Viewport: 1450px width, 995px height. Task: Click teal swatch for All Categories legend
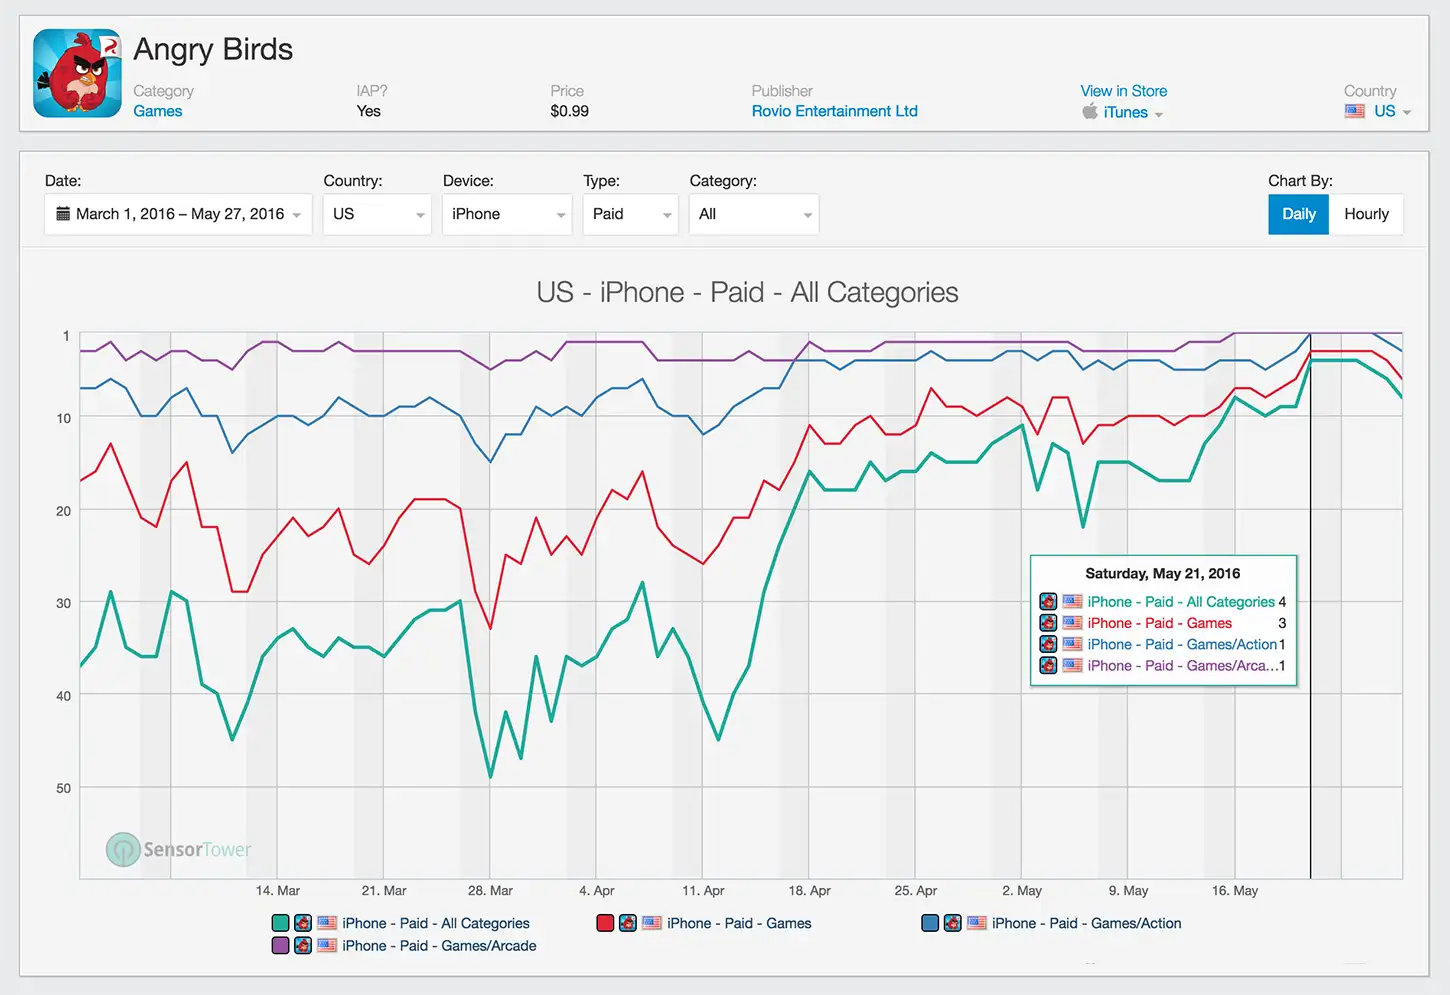[280, 923]
